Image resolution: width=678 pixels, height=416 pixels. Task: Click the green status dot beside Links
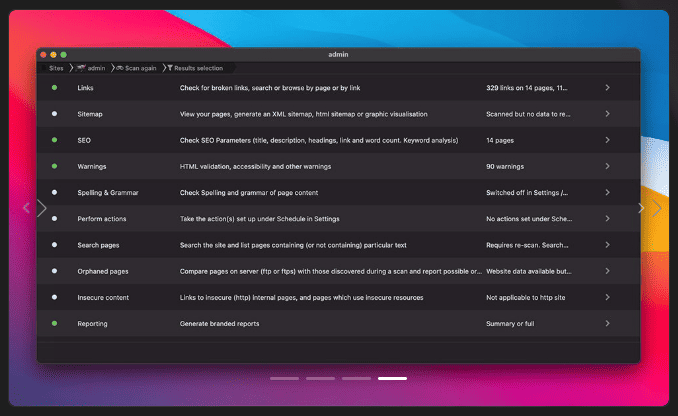(54, 87)
